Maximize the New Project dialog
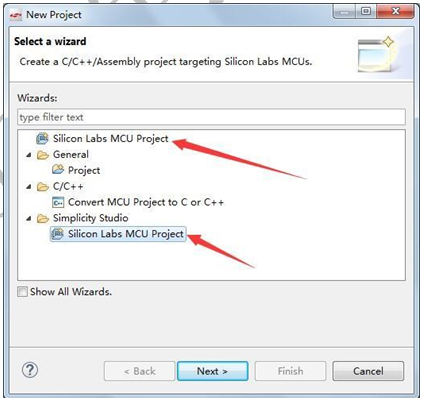The height and width of the screenshot is (398, 424). tap(366, 12)
